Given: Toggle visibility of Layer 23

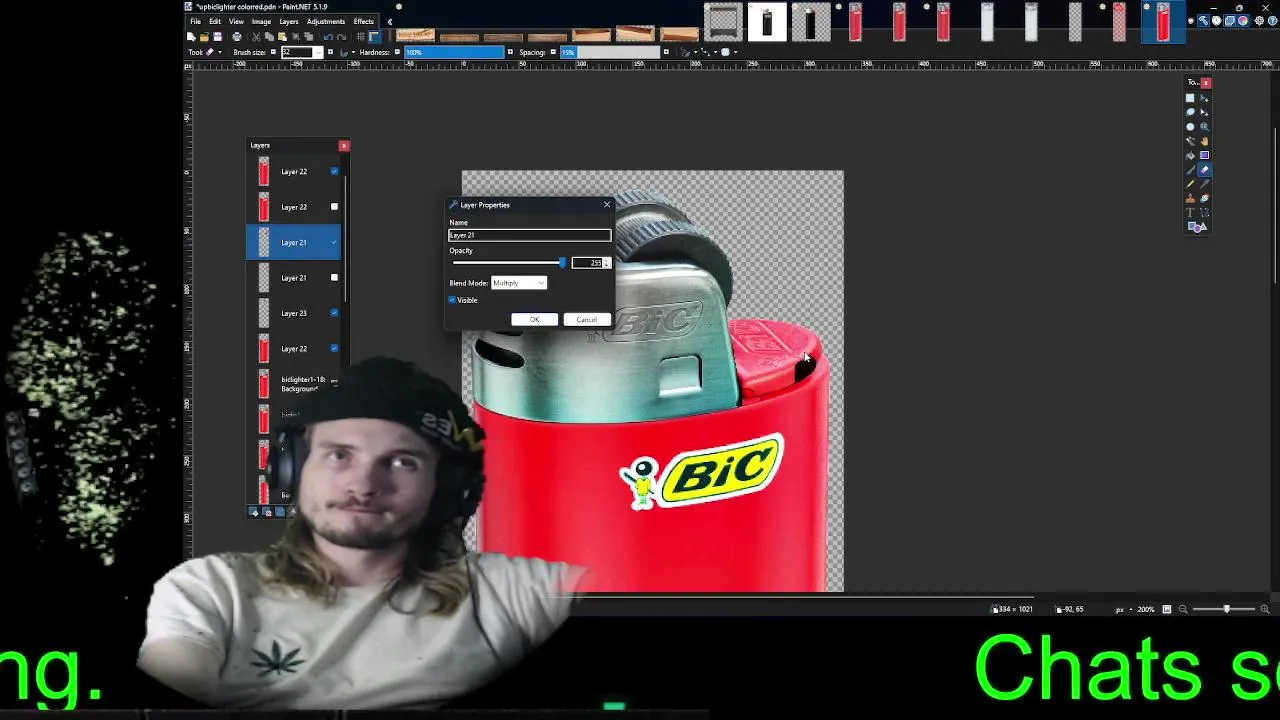Looking at the screenshot, I should [334, 313].
